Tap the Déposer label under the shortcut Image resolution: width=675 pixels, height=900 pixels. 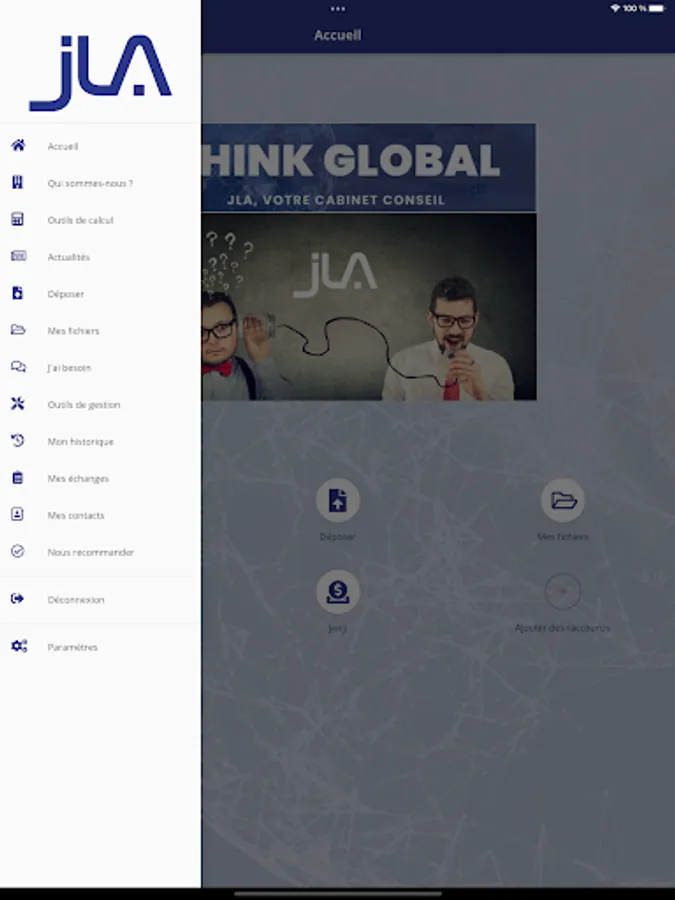tap(338, 537)
